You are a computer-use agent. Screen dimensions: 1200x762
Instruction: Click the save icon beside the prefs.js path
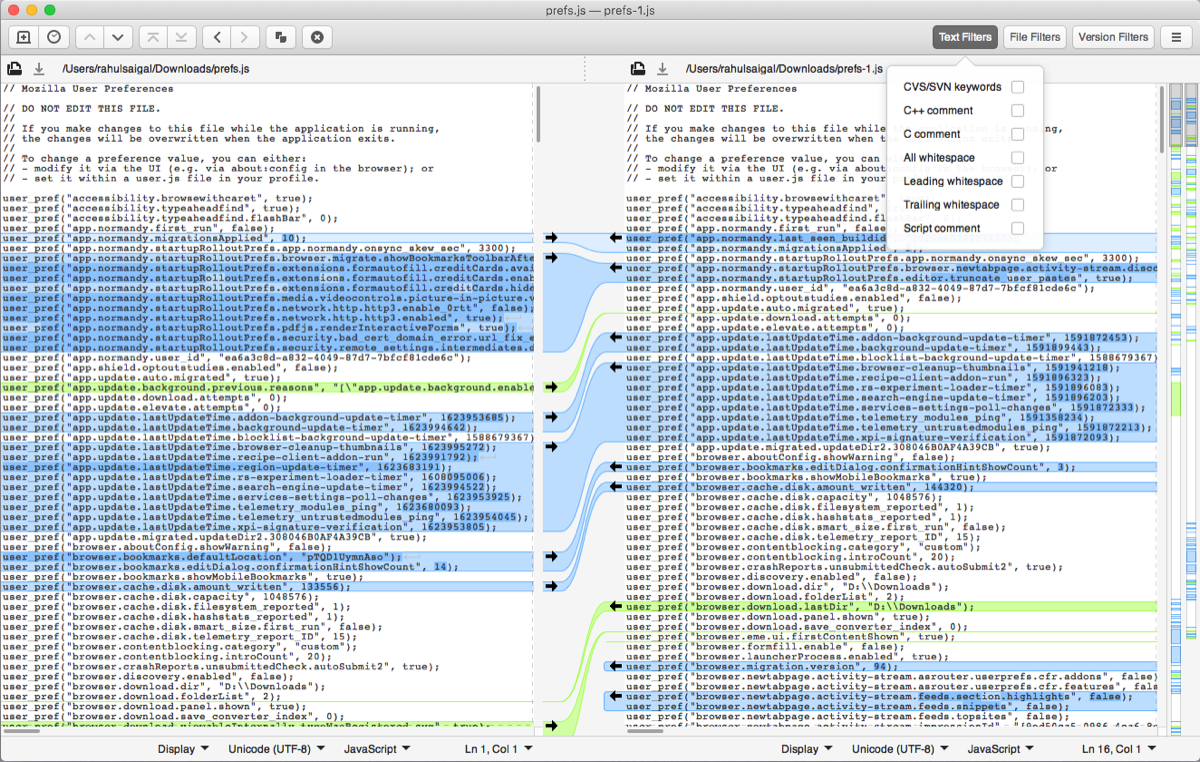[14, 69]
